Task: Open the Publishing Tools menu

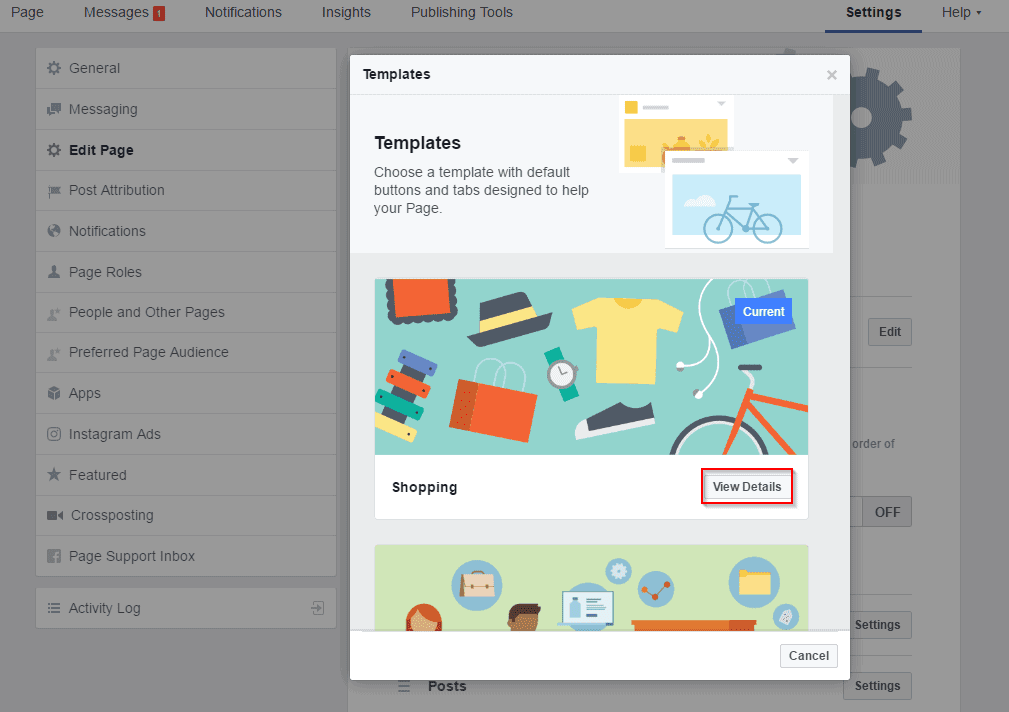Action: (x=461, y=13)
